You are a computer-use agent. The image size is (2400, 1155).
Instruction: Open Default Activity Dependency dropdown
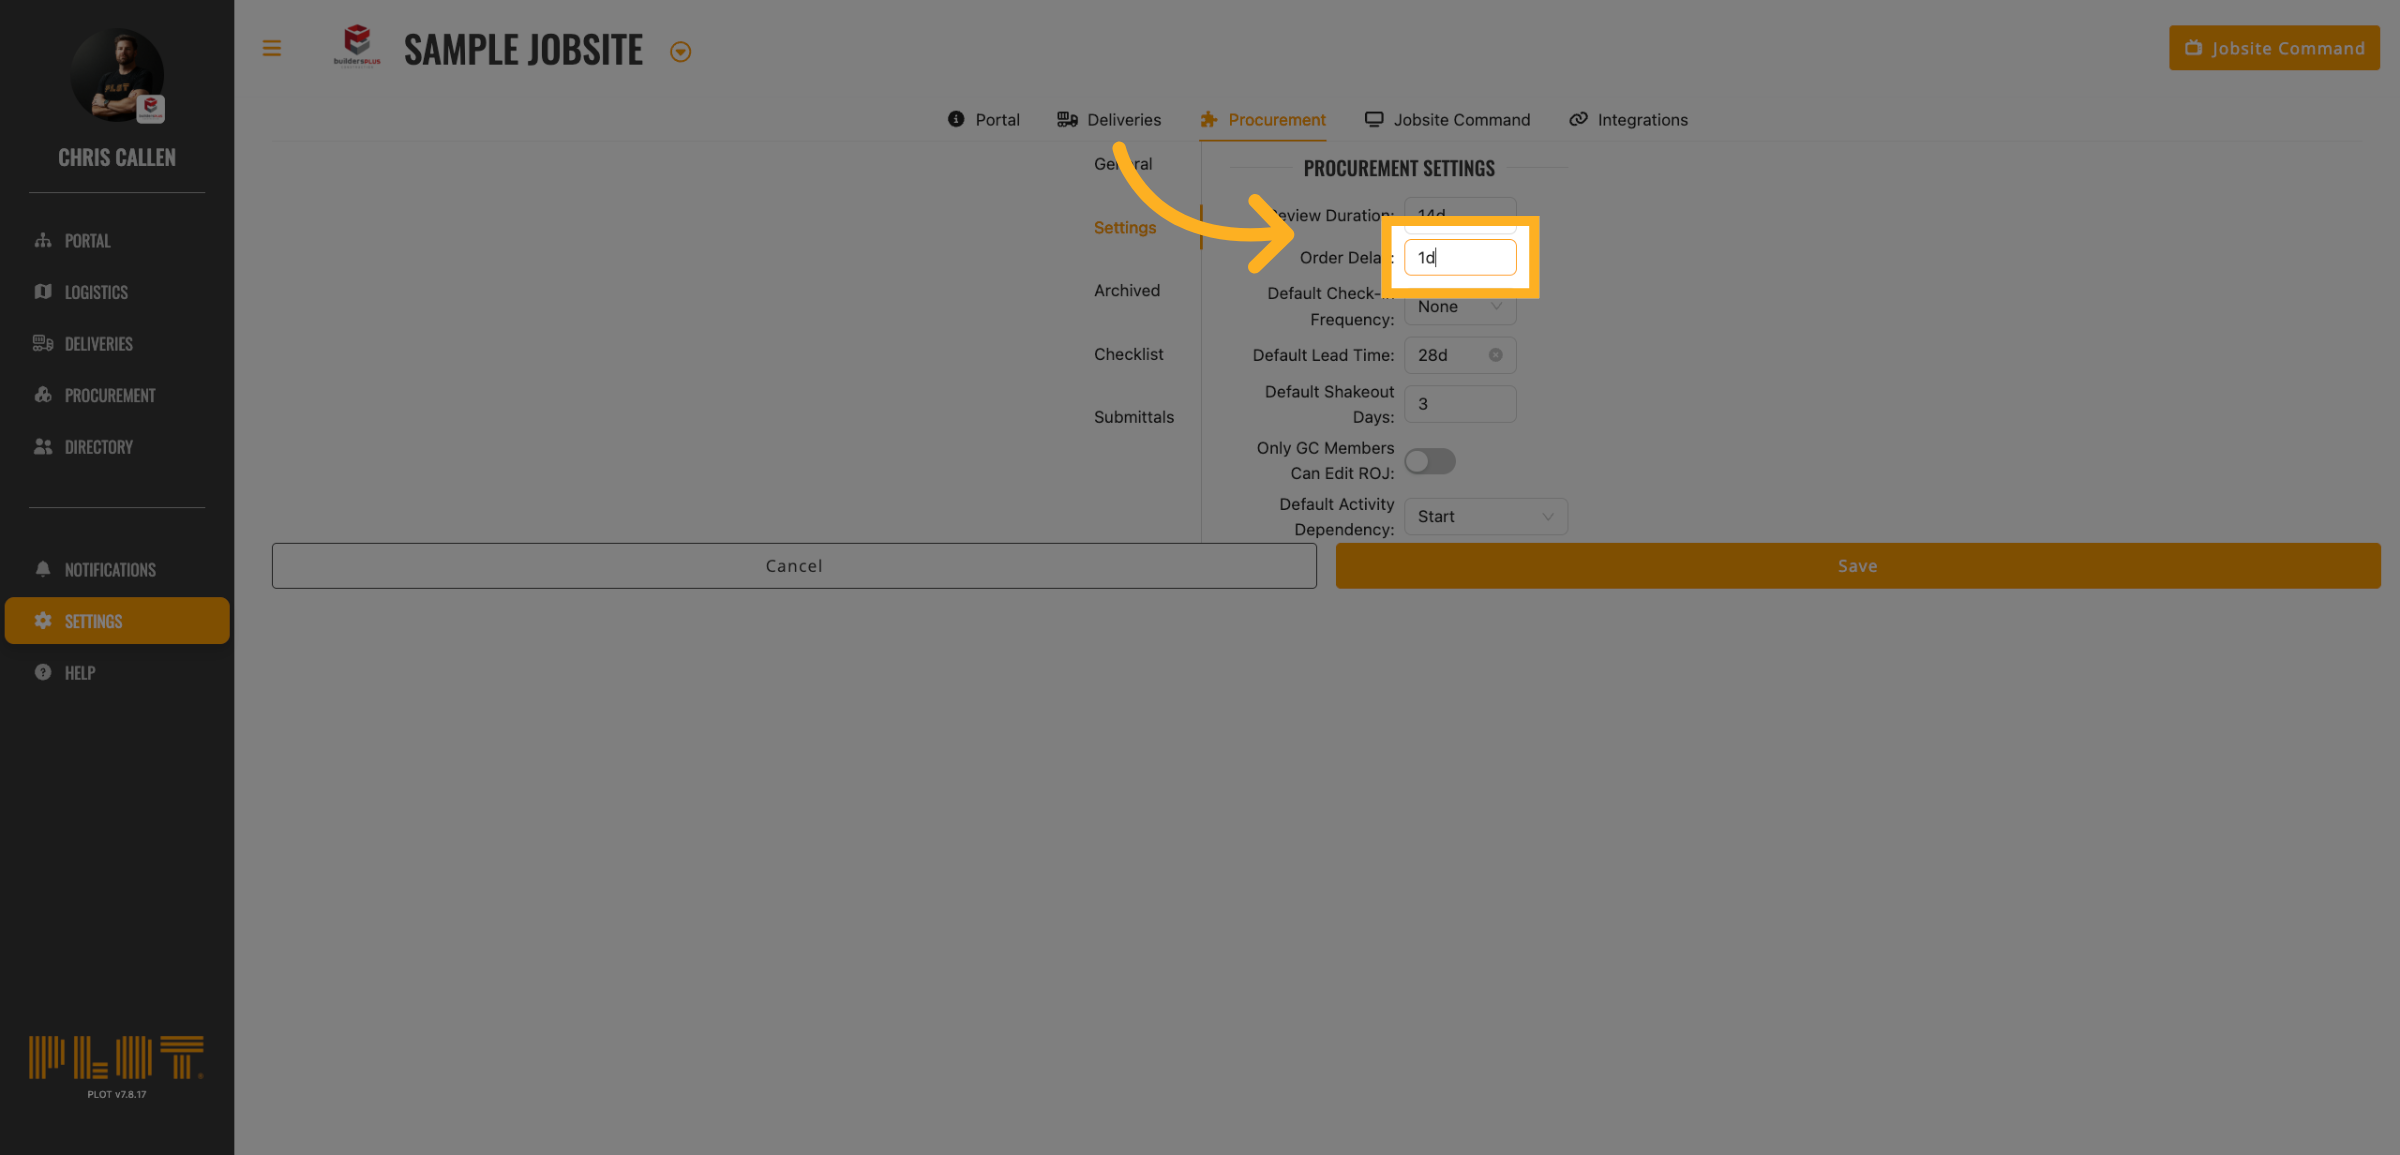(1485, 517)
